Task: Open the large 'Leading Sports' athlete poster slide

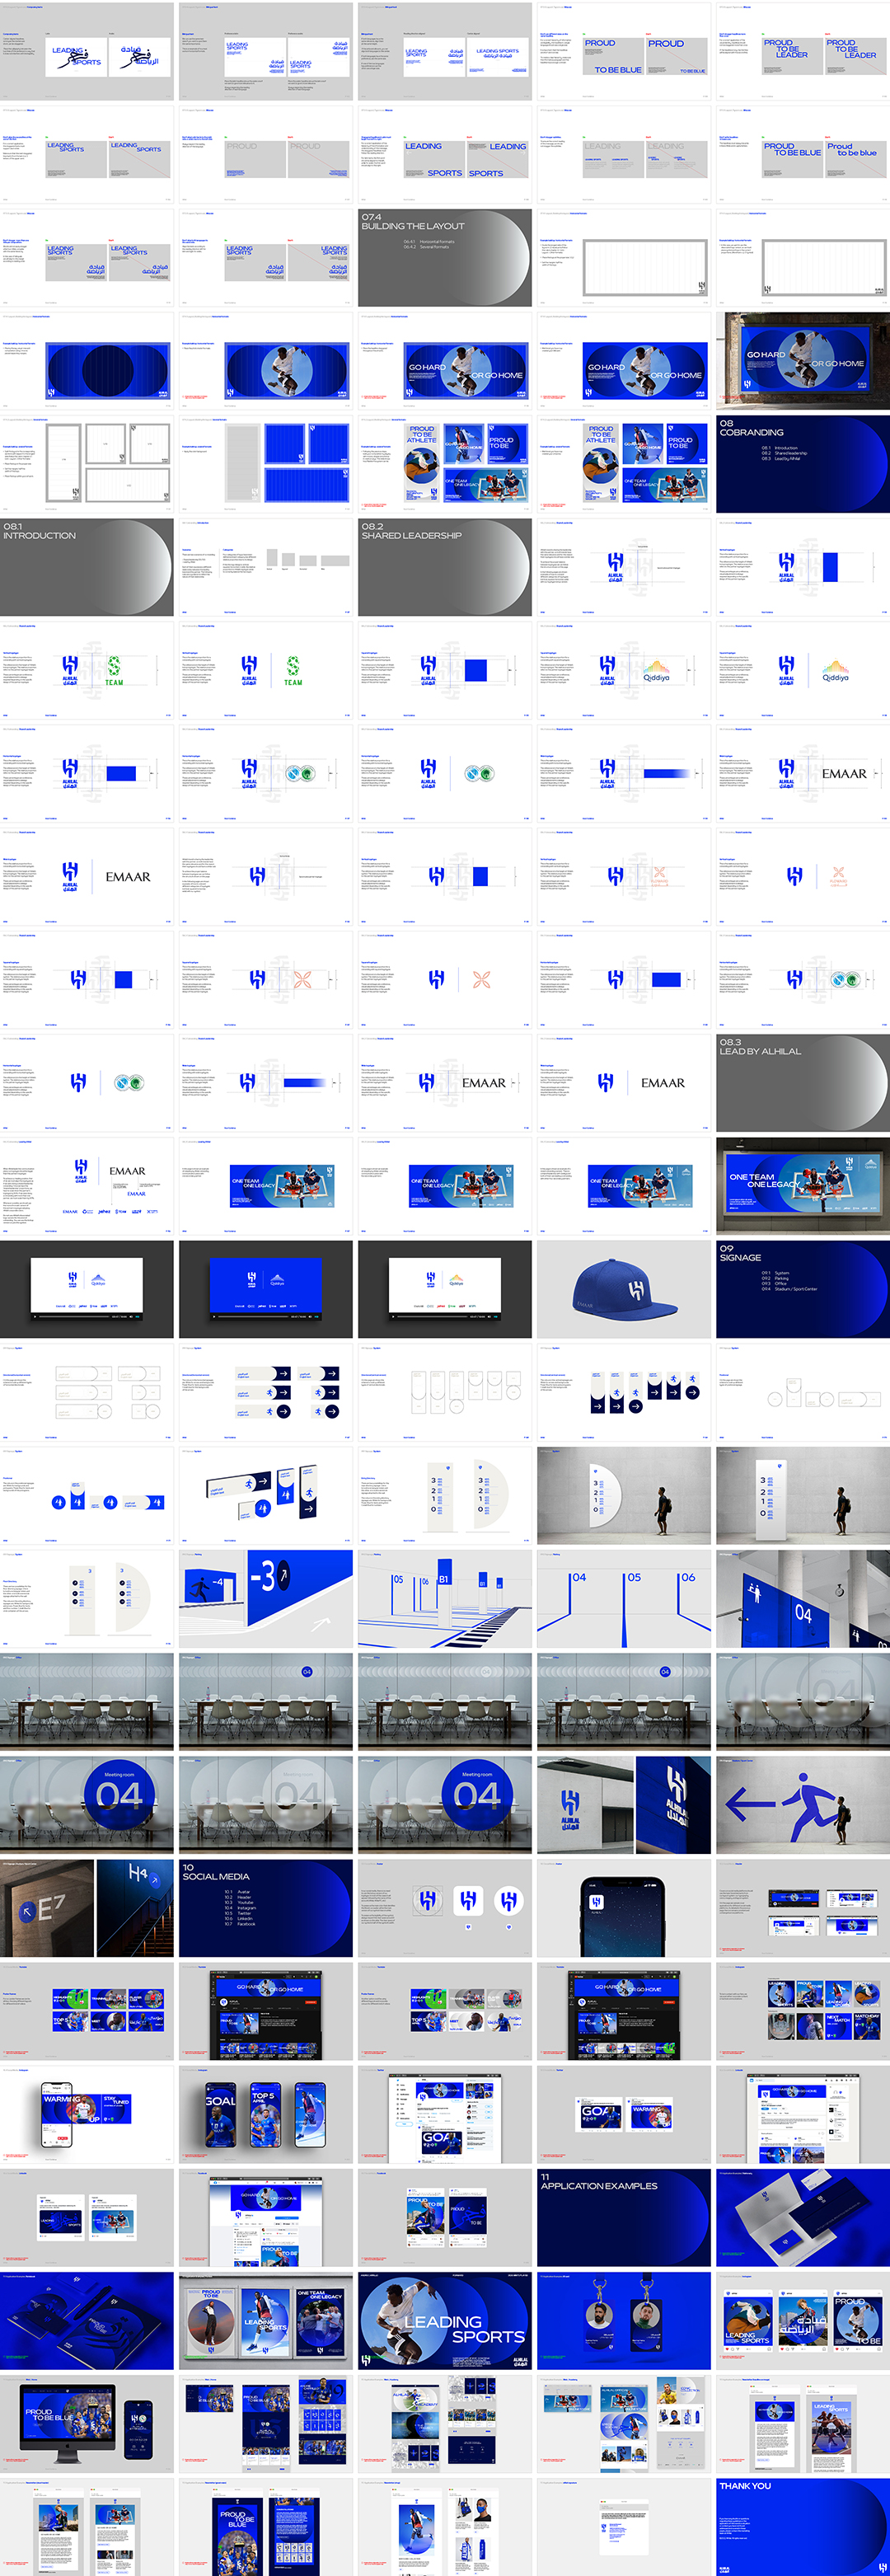Action: [444, 2321]
